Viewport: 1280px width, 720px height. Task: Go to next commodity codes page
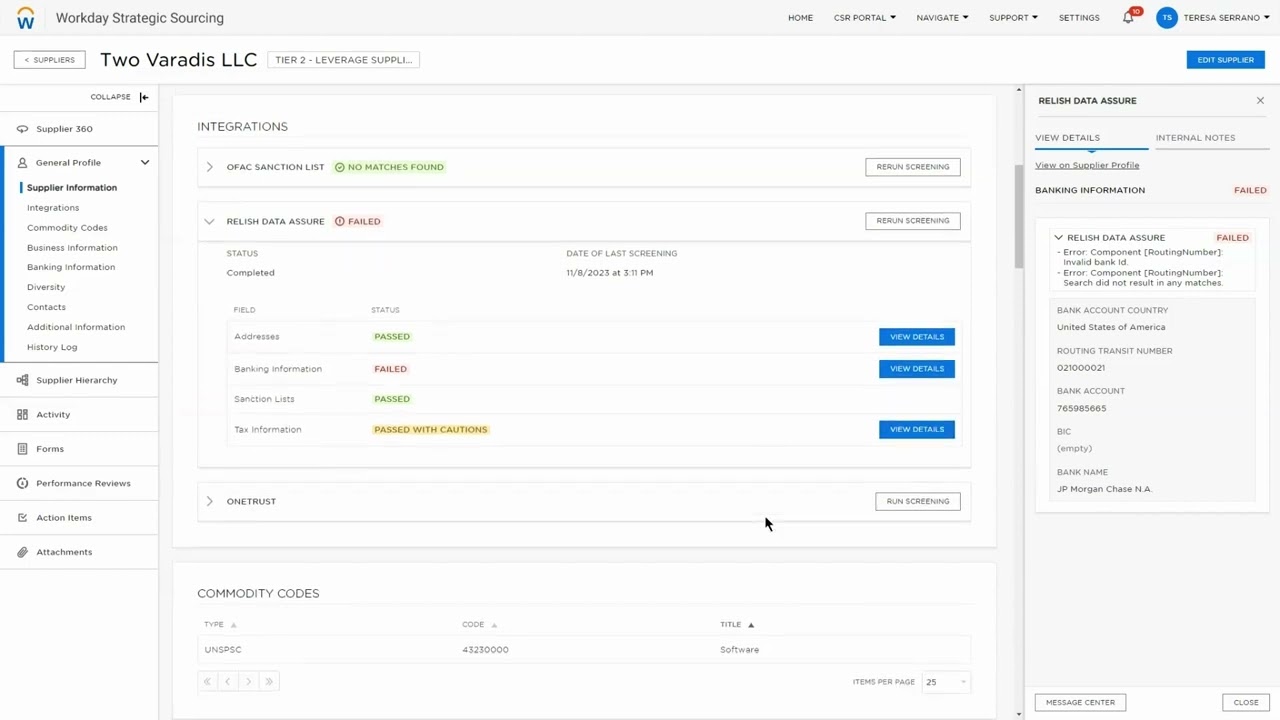[x=248, y=682]
